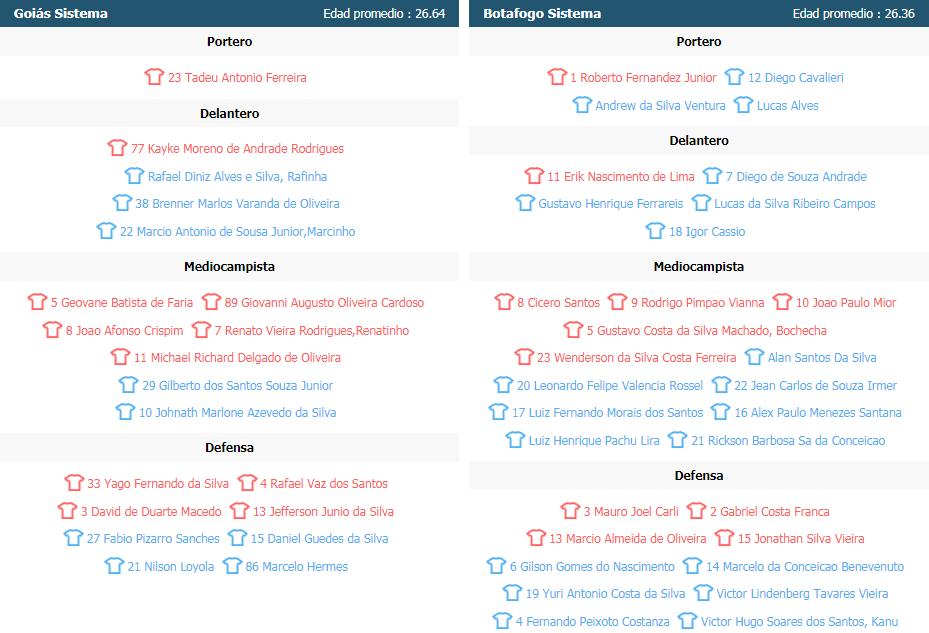
Task: Click the red jersey icon for Giovanni Augusto Oliveira Cardoso
Action: click(x=211, y=302)
